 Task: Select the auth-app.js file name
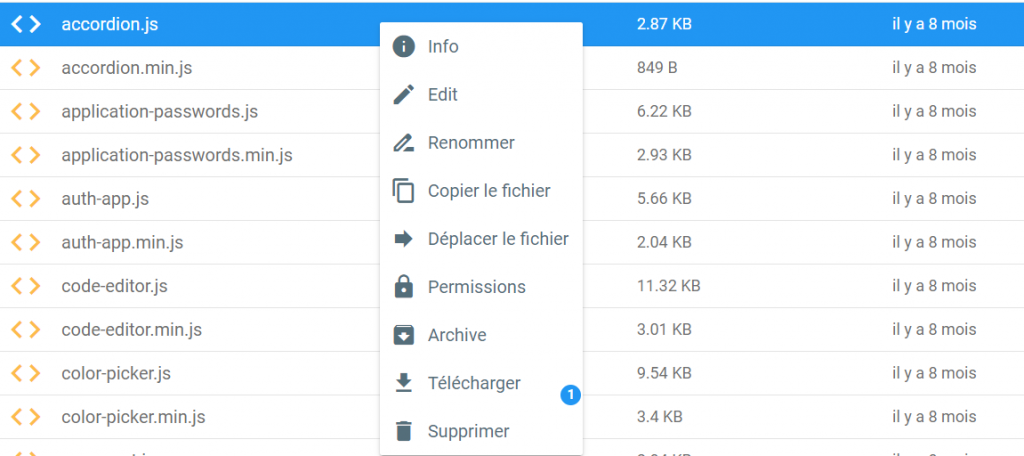(105, 199)
